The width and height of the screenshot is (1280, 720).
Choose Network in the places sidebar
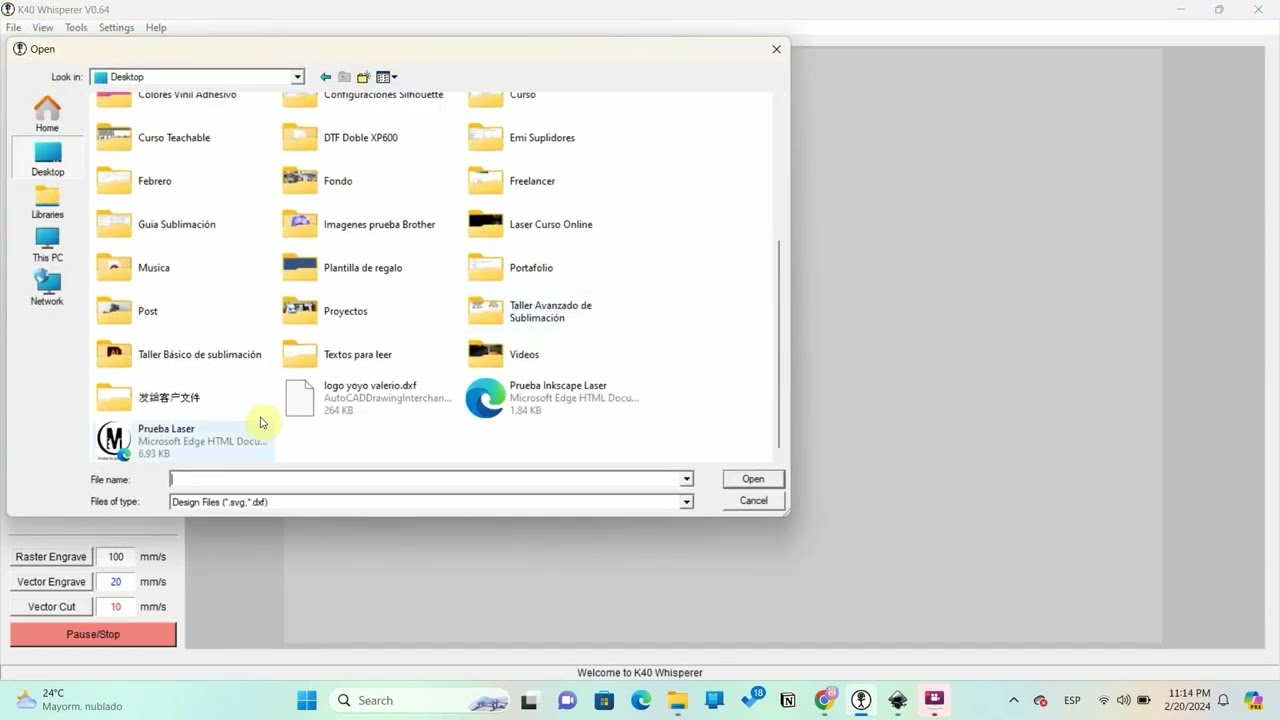coord(47,288)
